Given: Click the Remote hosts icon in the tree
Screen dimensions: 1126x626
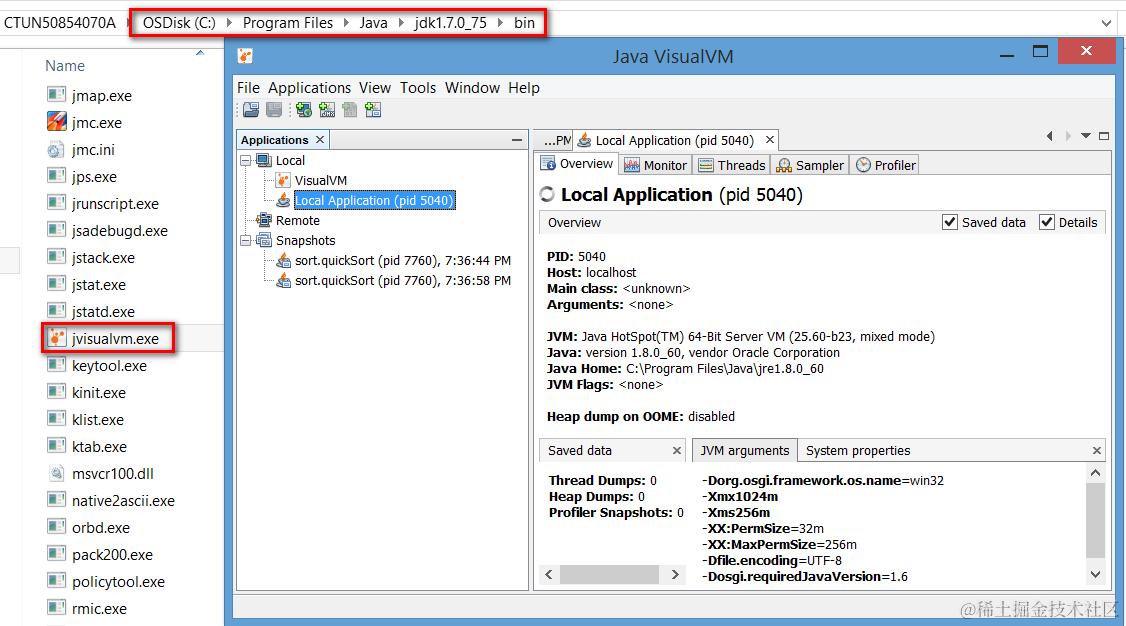Looking at the screenshot, I should tap(264, 220).
